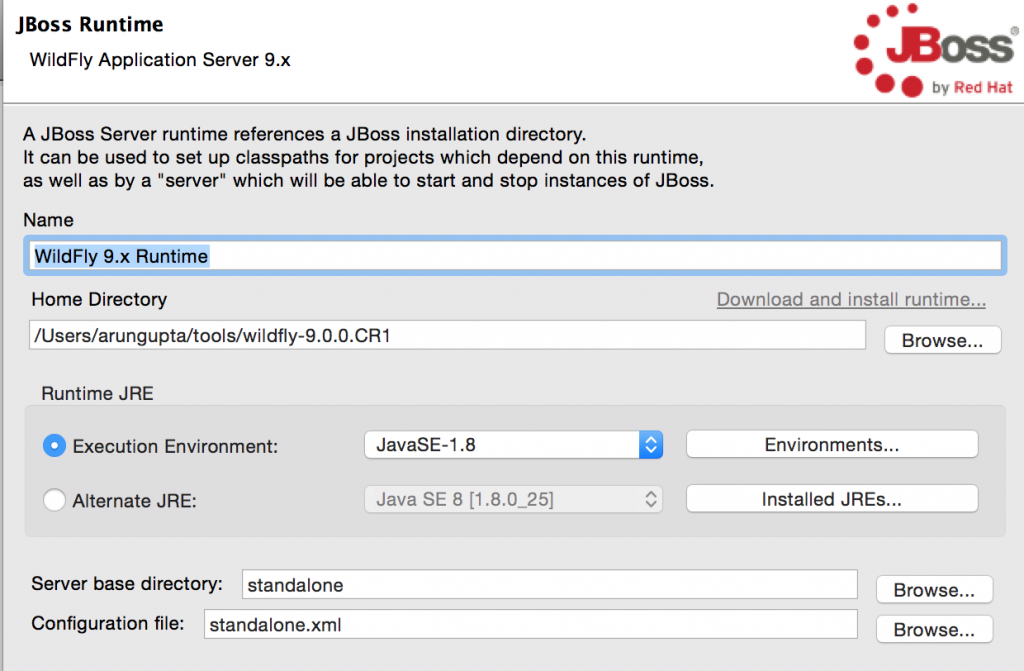Click the JBoss Runtime title text
This screenshot has height=671, width=1024.
(x=90, y=24)
